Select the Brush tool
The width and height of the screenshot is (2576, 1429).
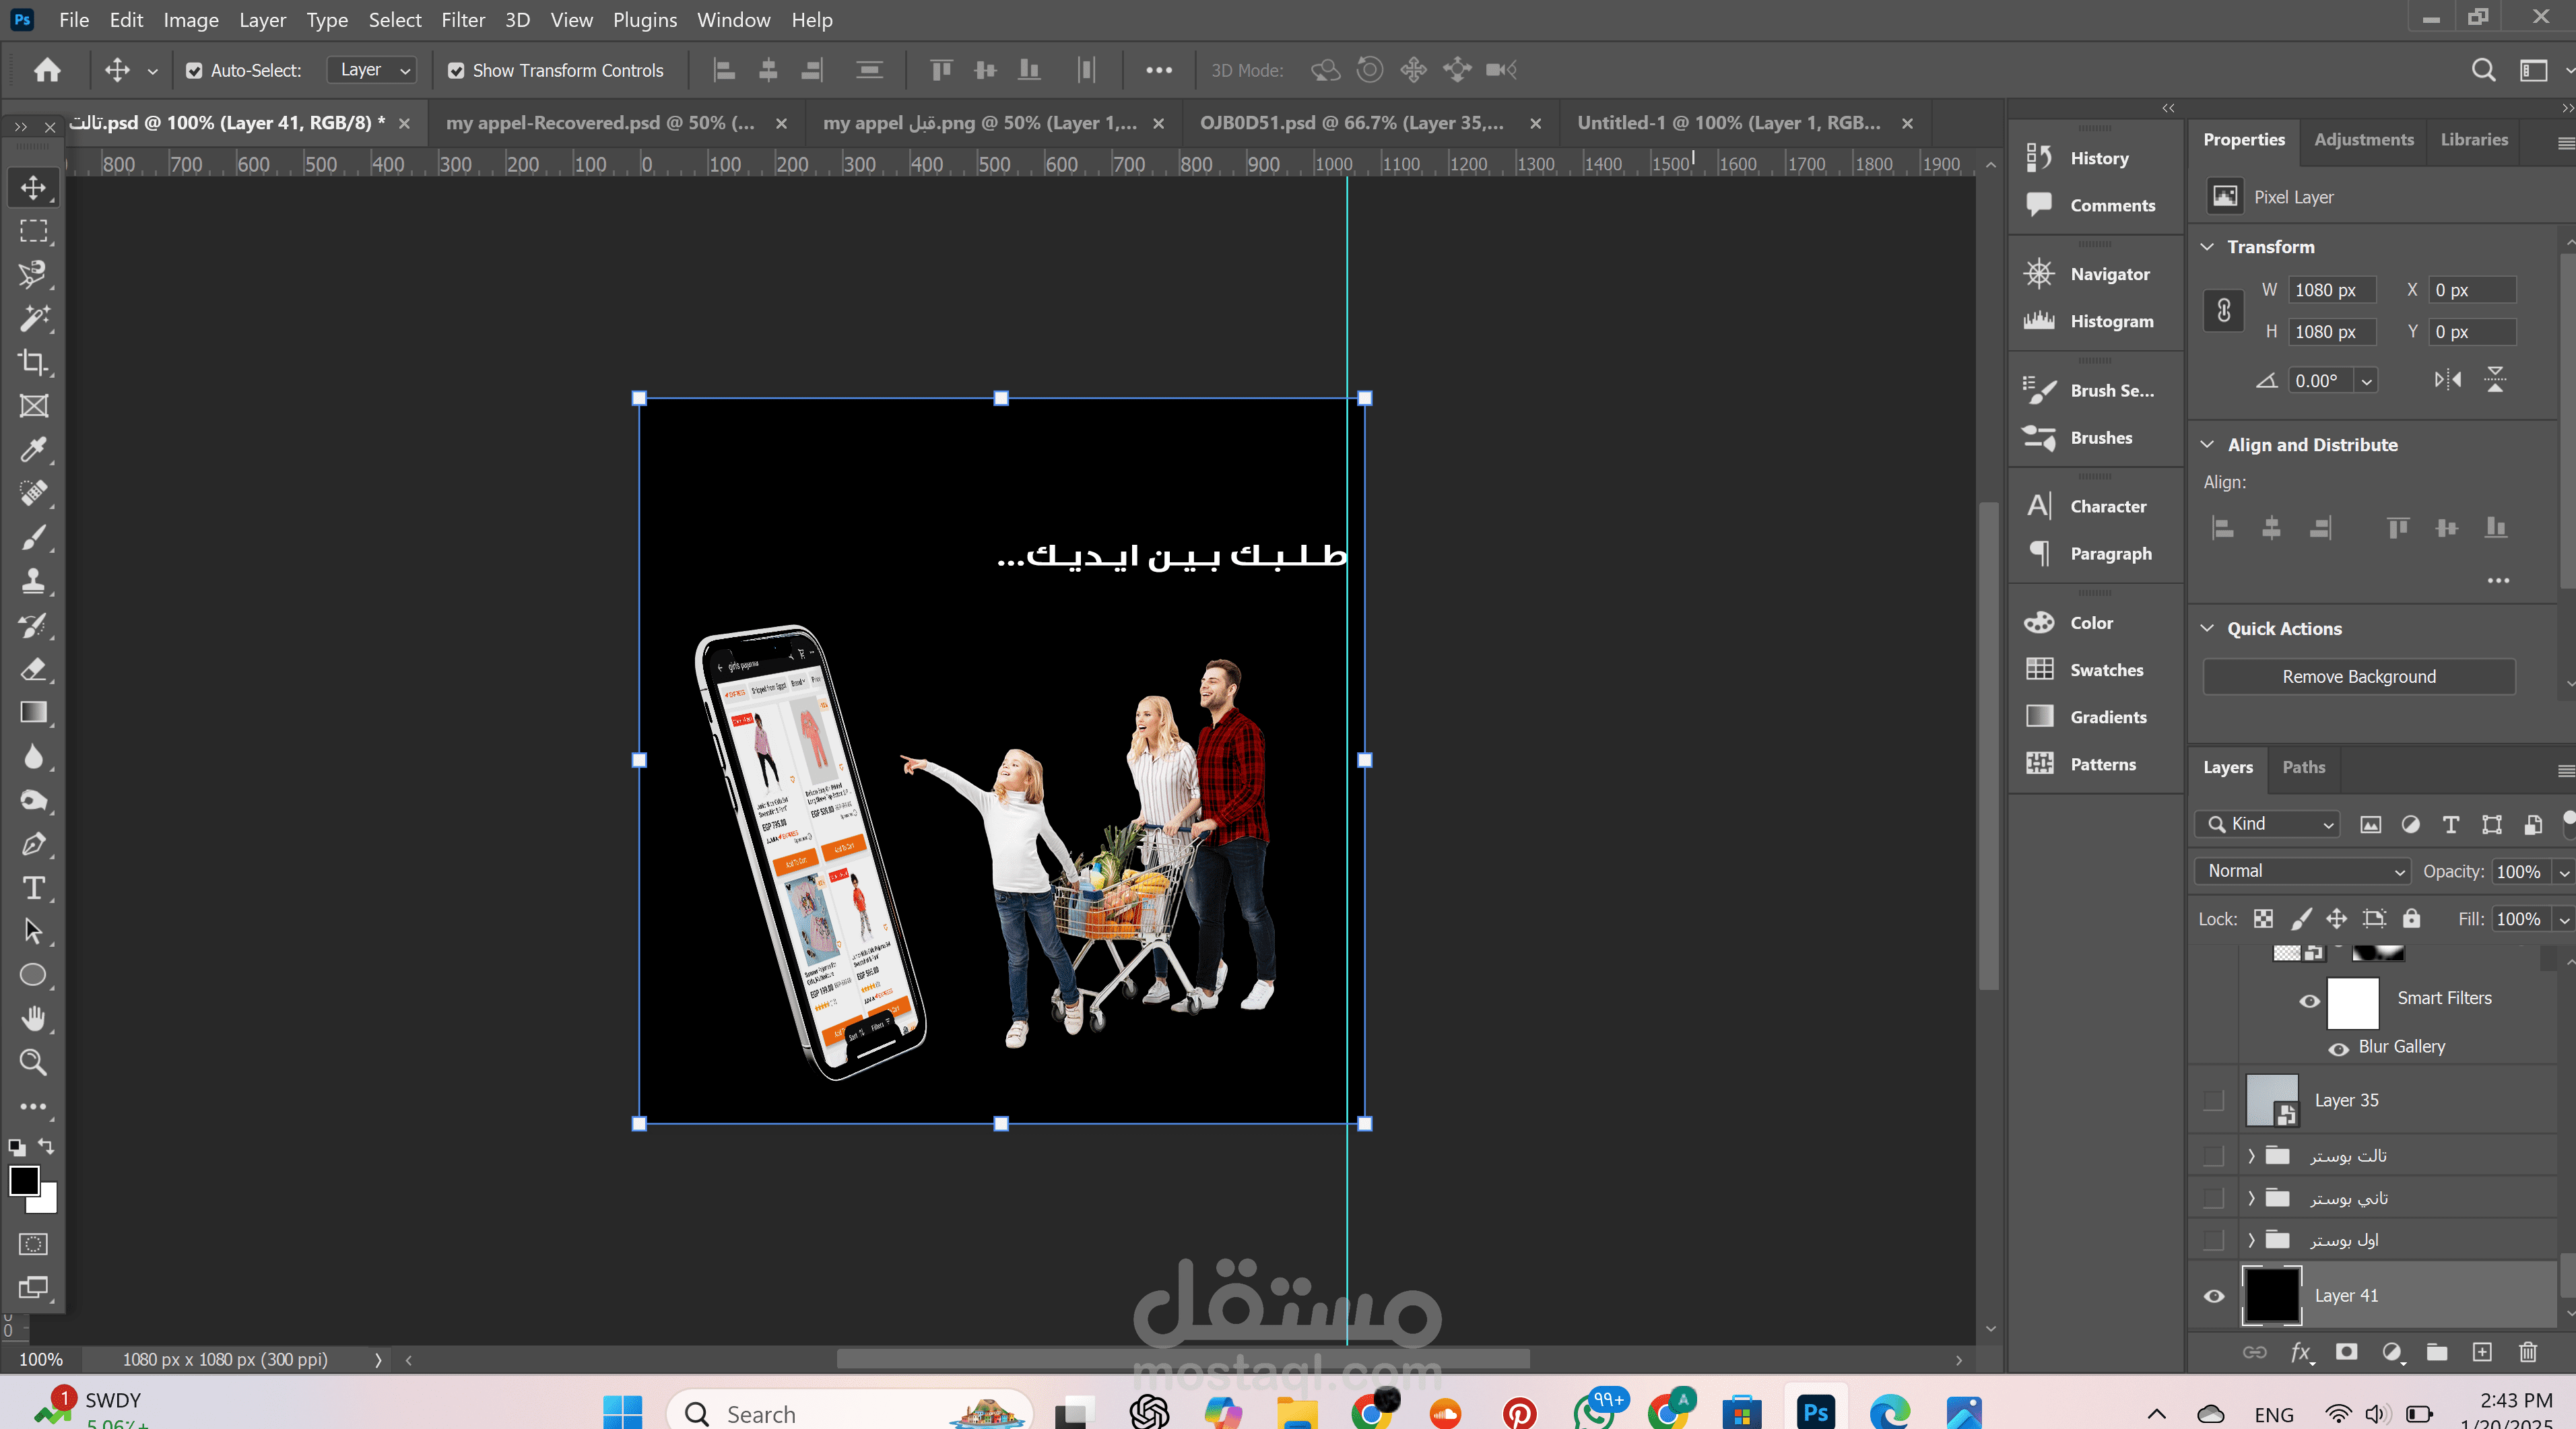pos(33,537)
